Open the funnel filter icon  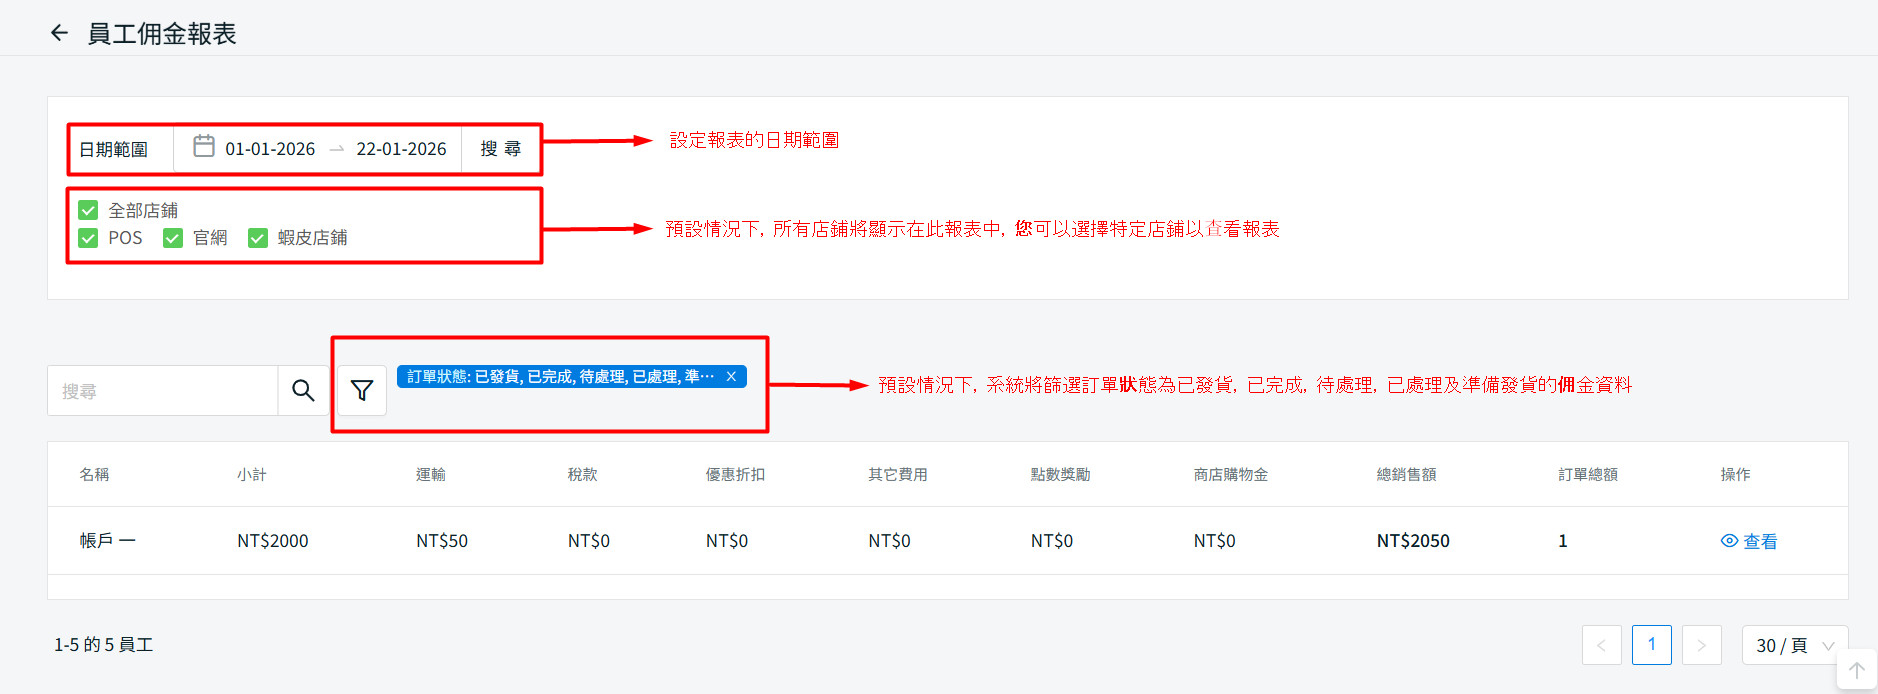pyautogui.click(x=362, y=390)
